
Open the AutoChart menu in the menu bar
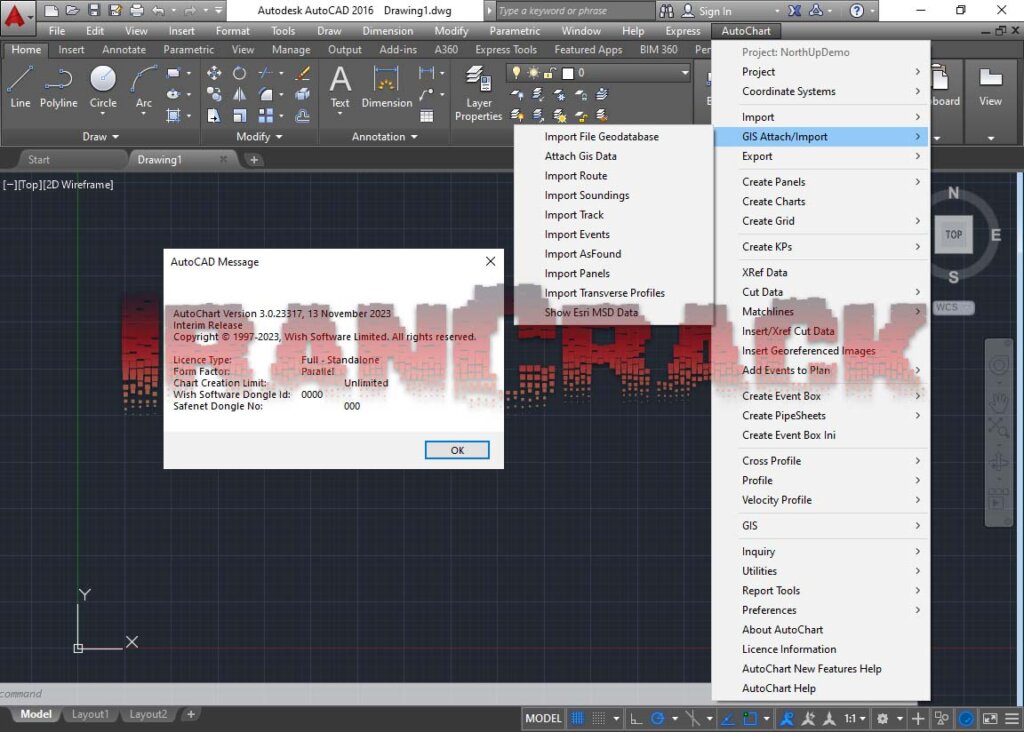pos(746,30)
